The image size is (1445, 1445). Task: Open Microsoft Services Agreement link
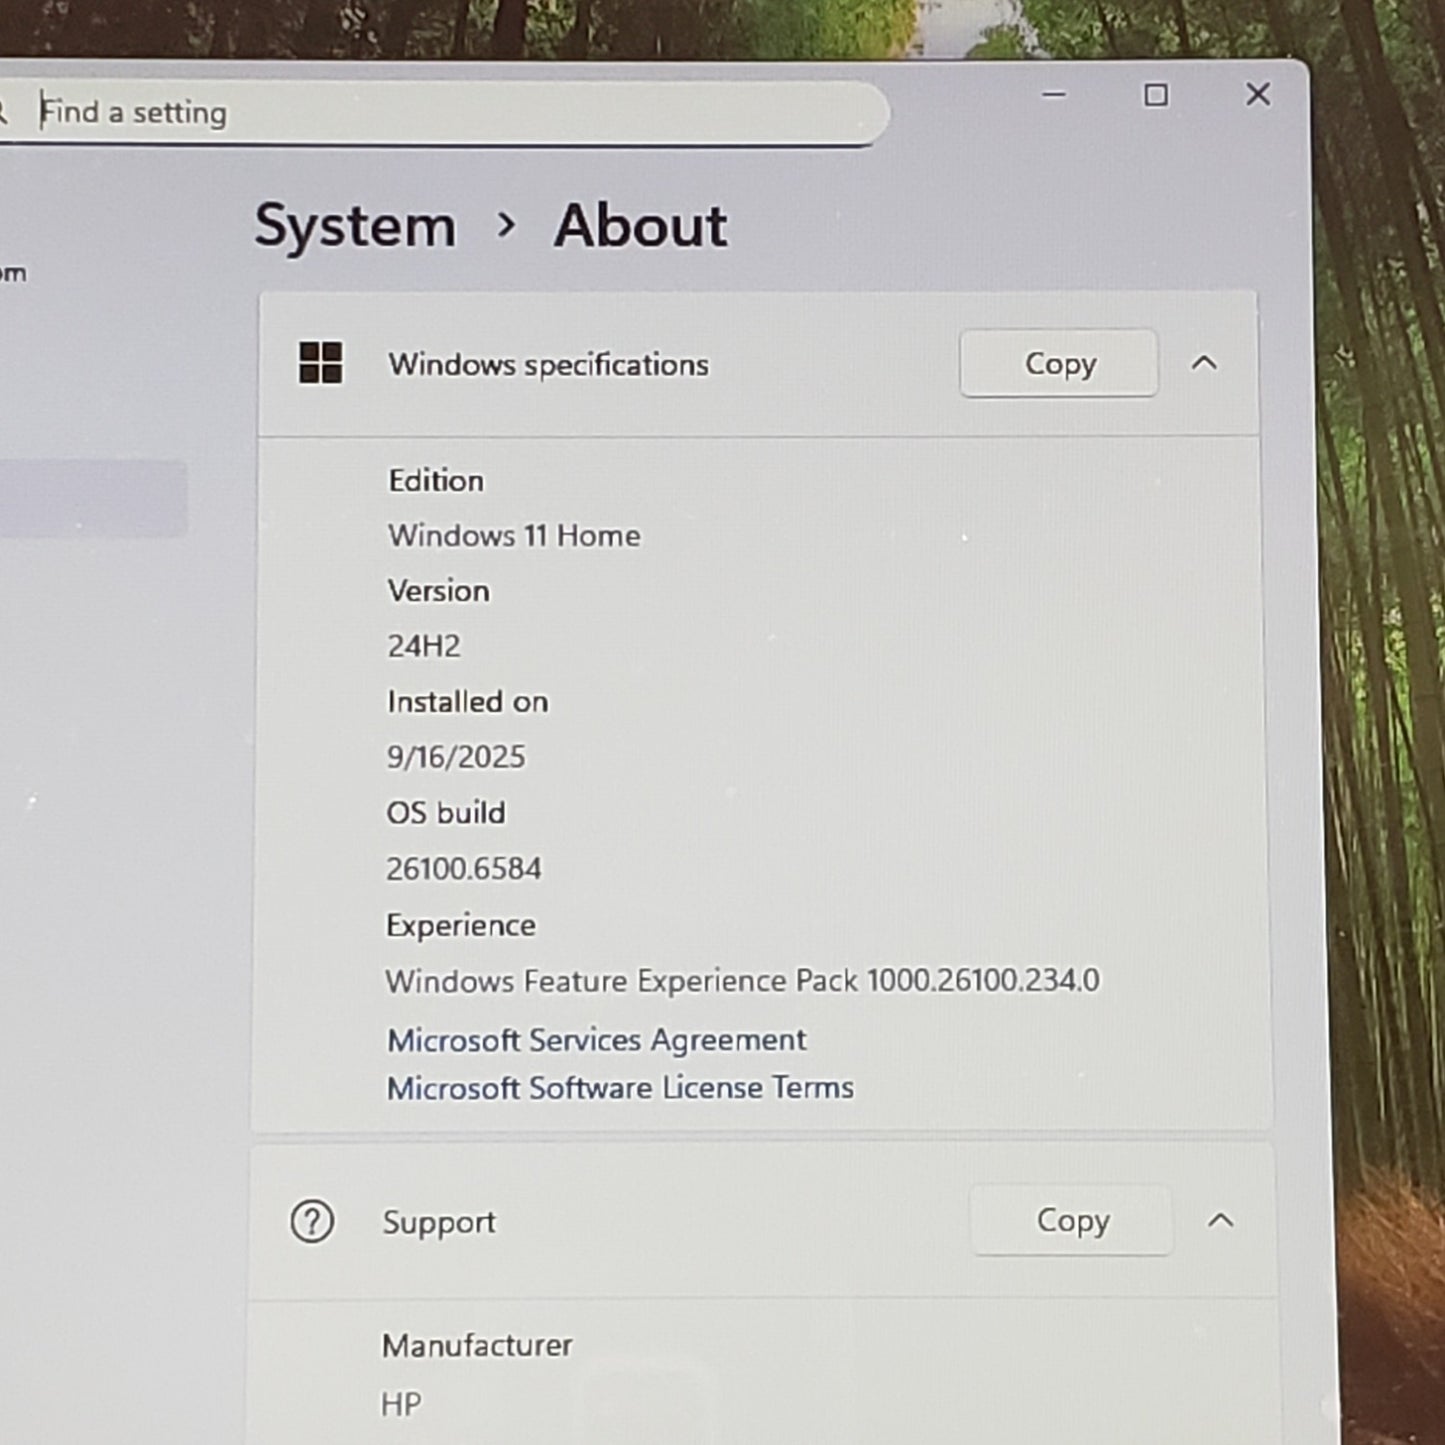click(596, 1040)
